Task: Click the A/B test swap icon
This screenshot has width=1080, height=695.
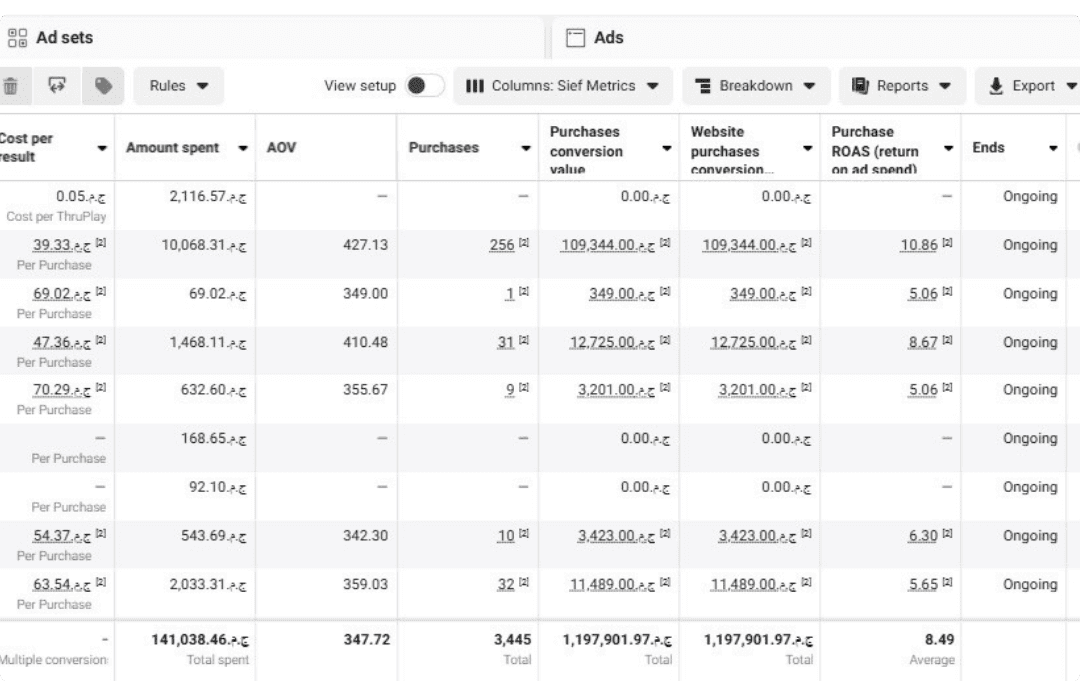Action: 57,85
